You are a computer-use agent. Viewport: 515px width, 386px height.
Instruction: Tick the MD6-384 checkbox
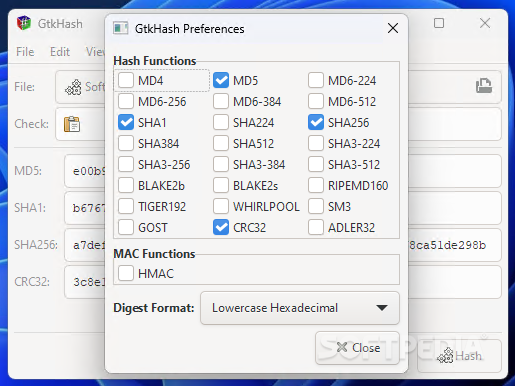[221, 101]
